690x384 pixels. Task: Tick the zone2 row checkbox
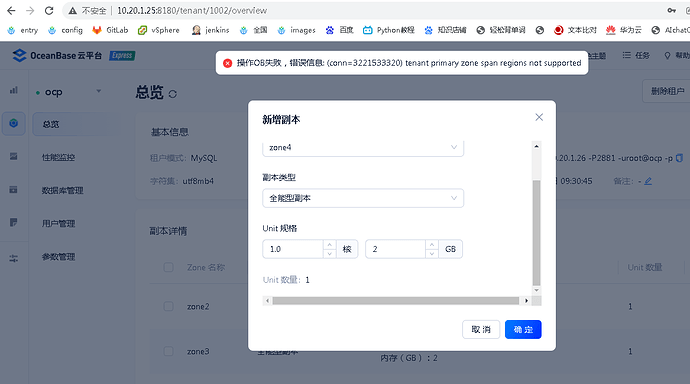pos(168,306)
